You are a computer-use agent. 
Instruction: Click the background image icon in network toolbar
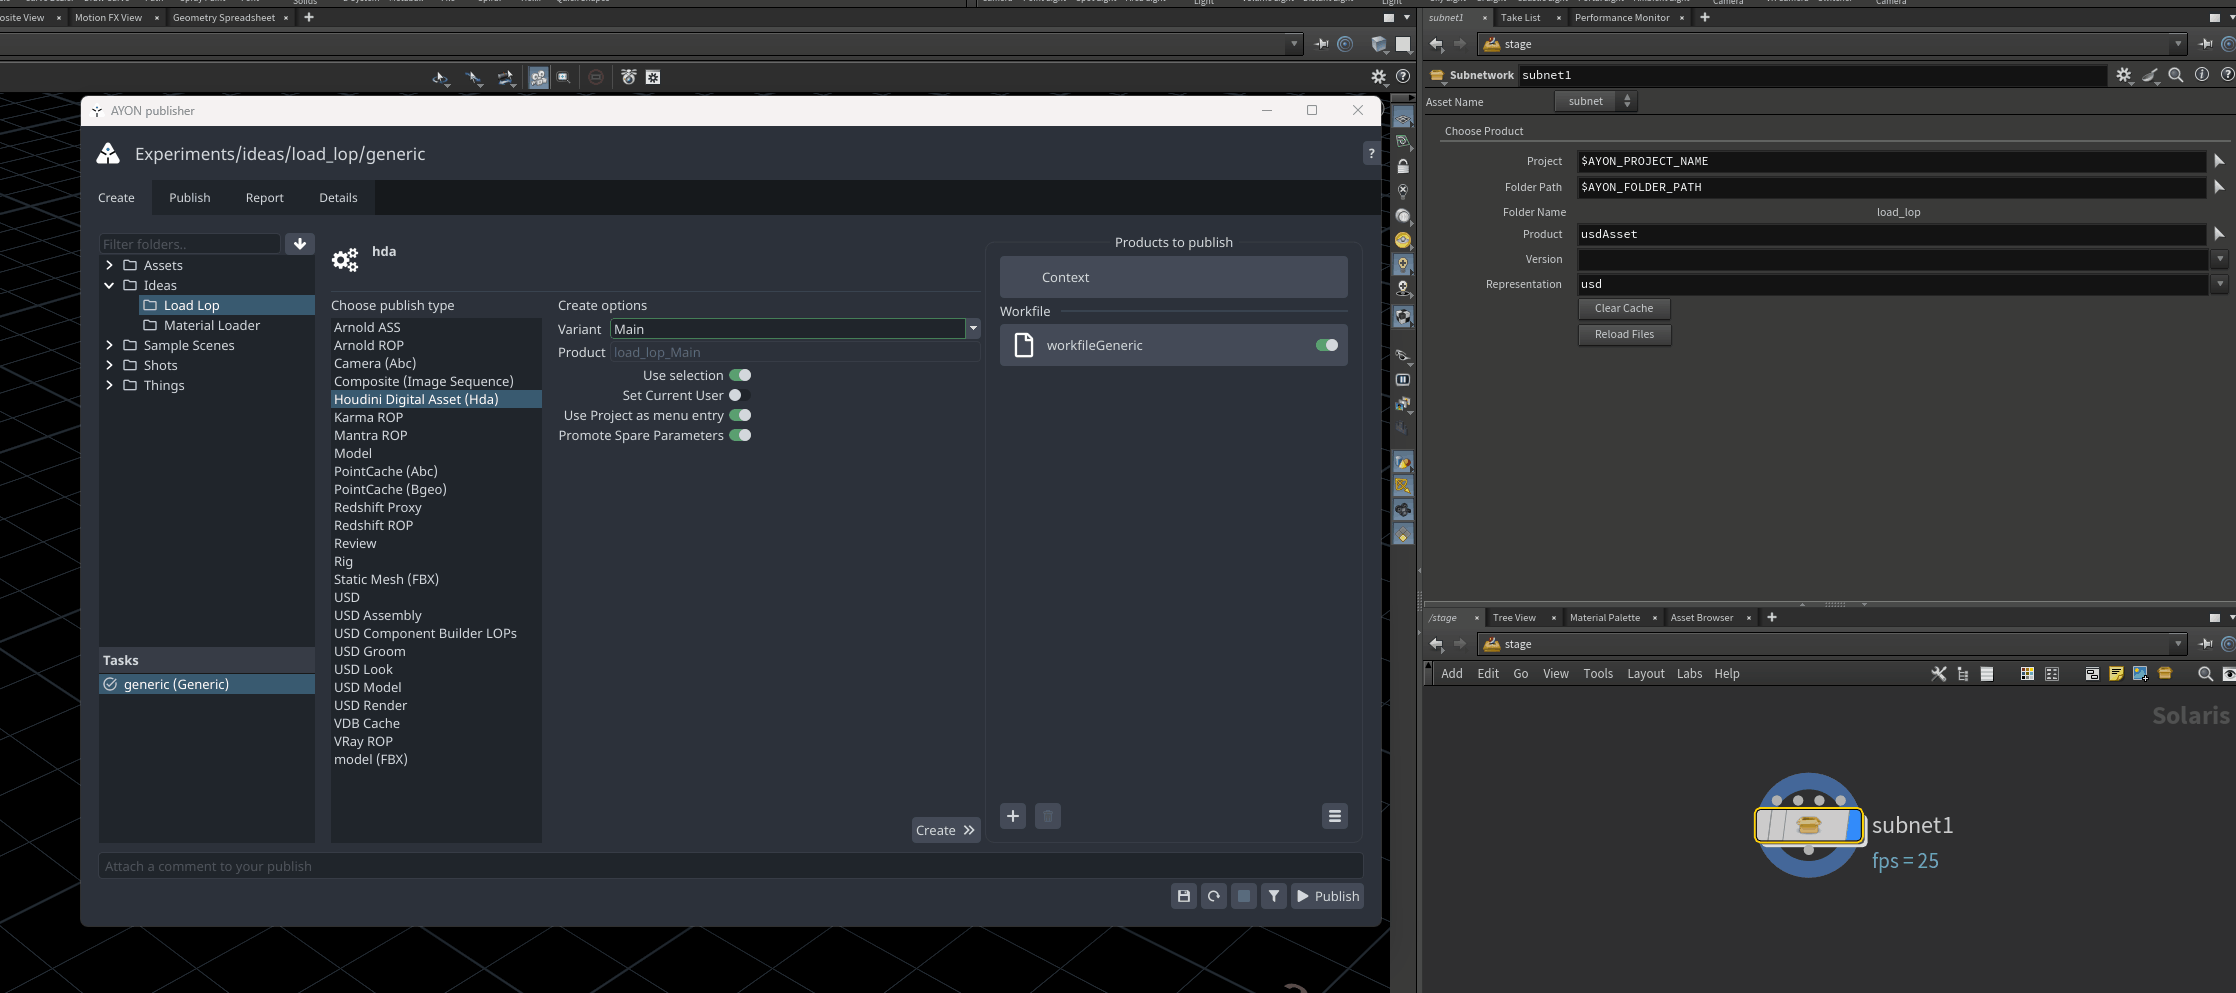[2140, 674]
